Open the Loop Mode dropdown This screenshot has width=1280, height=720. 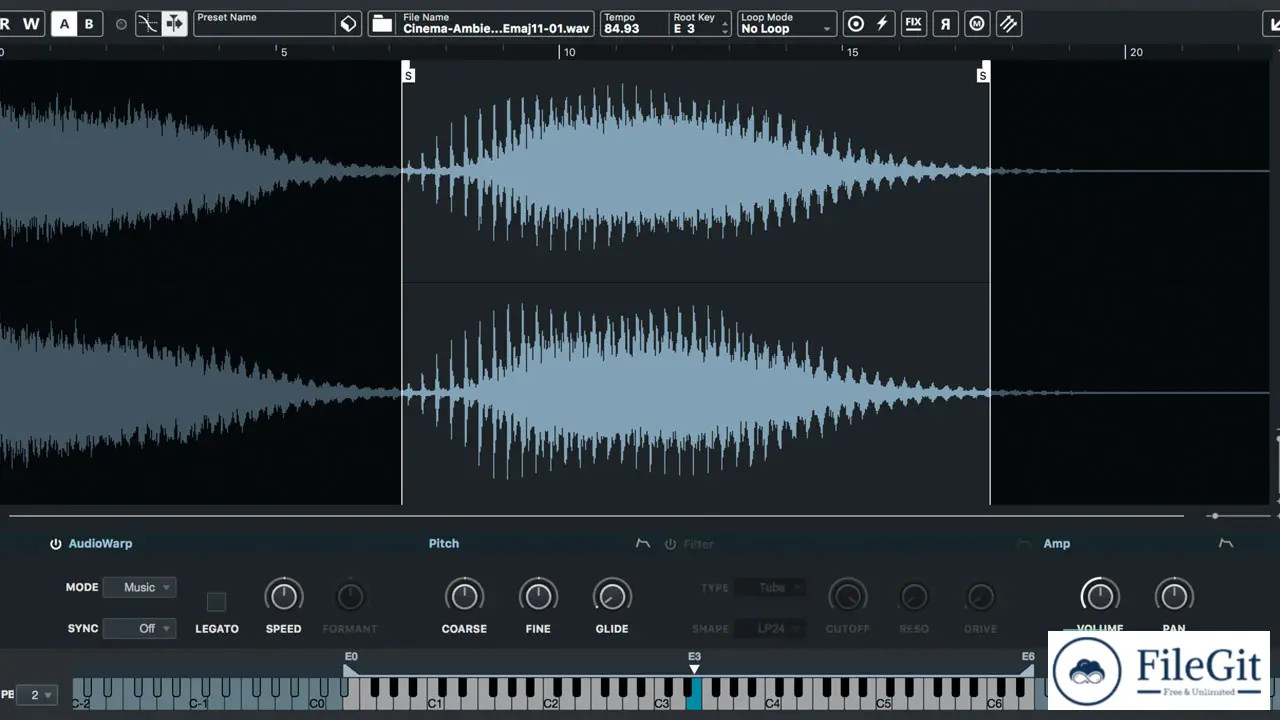click(x=786, y=24)
